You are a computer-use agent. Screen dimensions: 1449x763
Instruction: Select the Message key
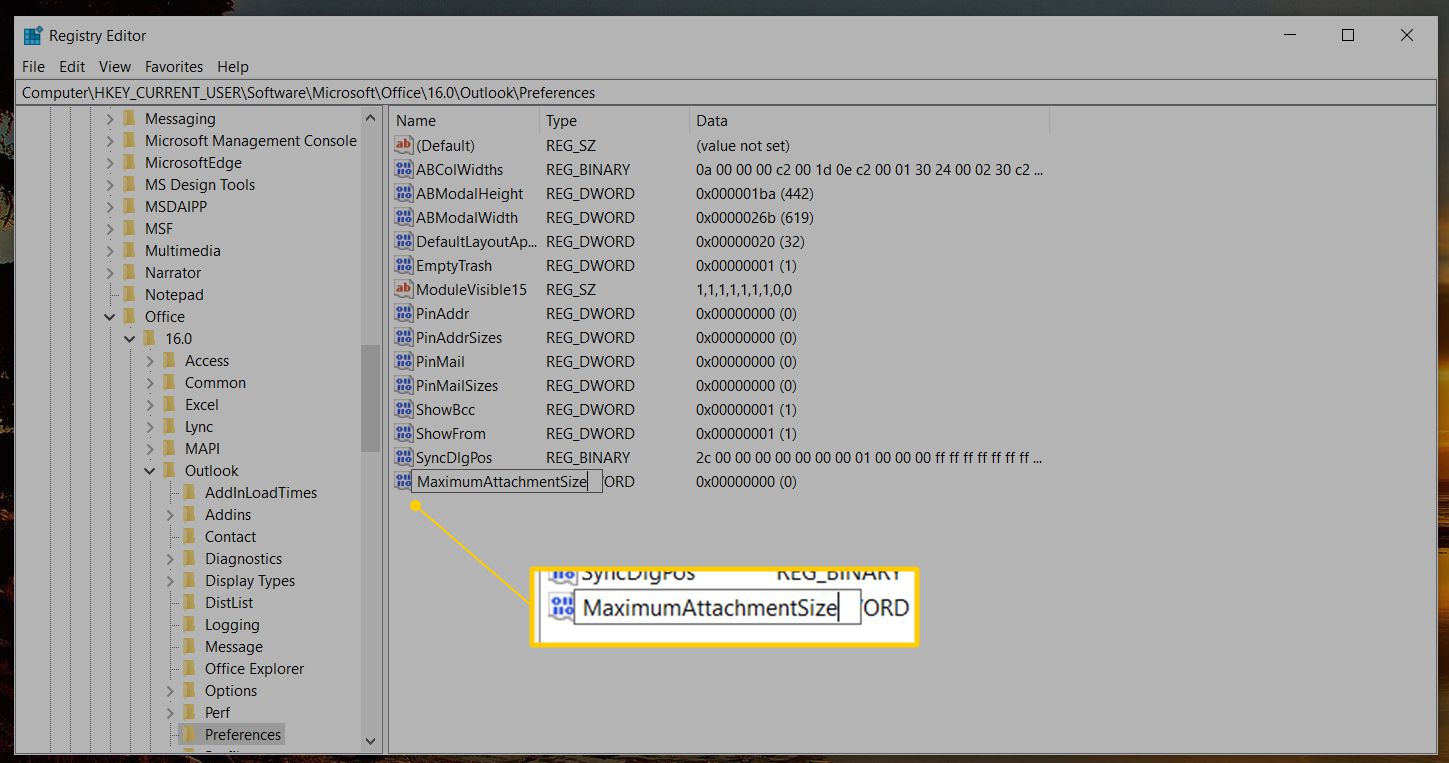click(234, 646)
